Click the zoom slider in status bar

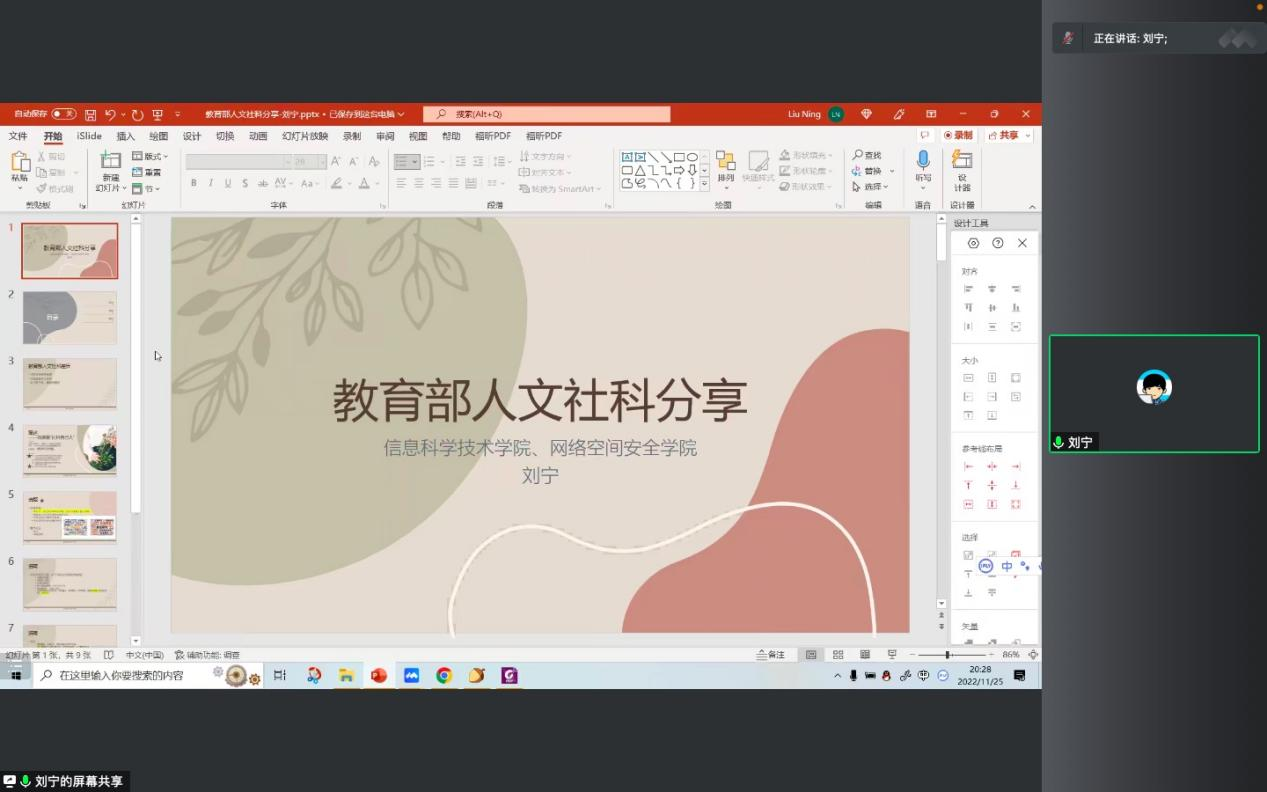[947, 655]
